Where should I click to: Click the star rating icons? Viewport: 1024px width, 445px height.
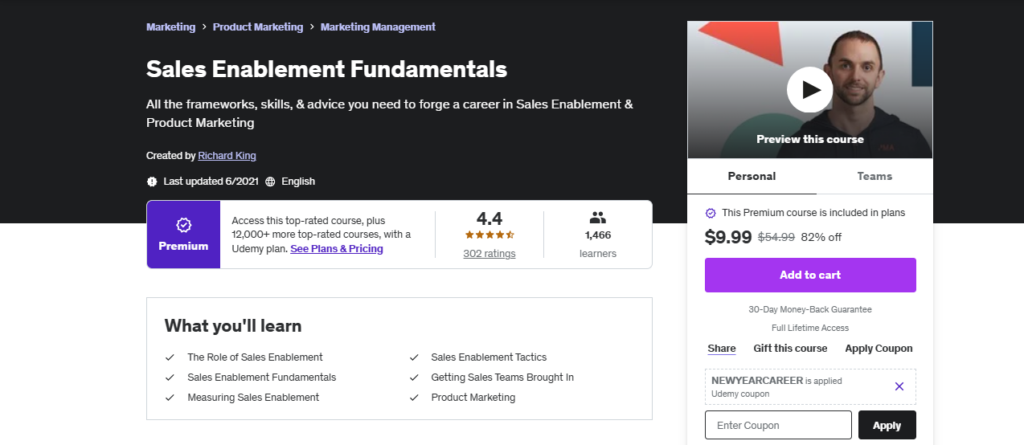489,235
